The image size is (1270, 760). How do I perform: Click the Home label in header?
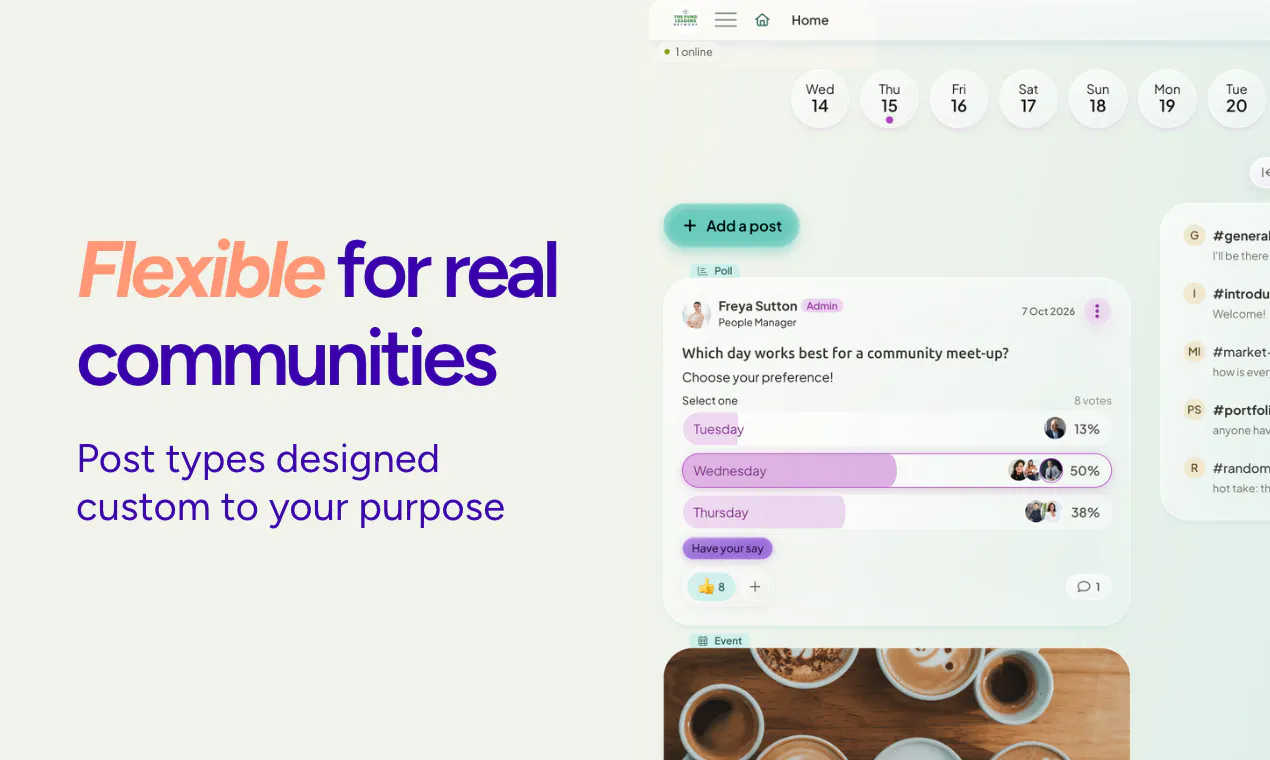pyautogui.click(x=810, y=20)
